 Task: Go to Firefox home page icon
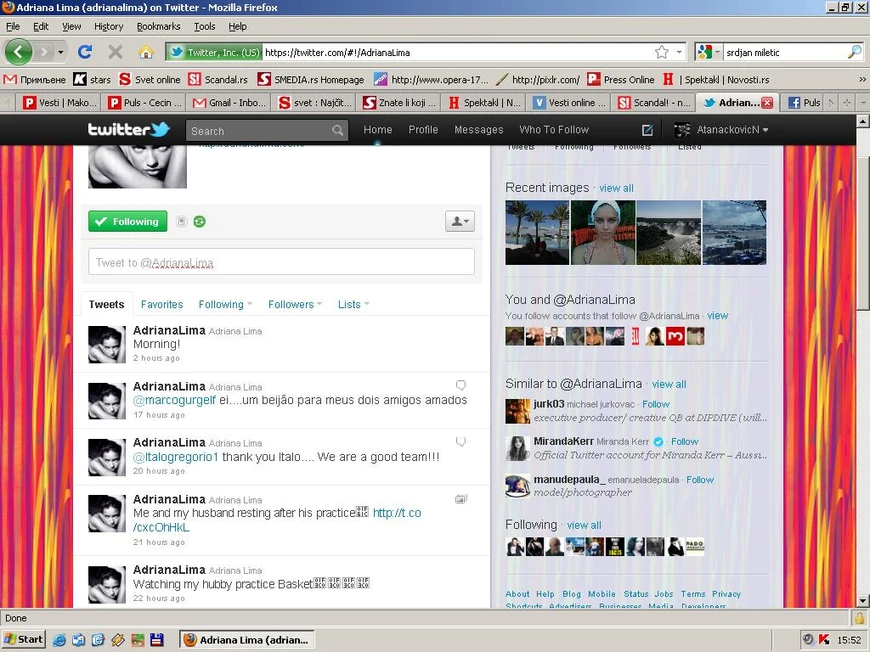145,52
